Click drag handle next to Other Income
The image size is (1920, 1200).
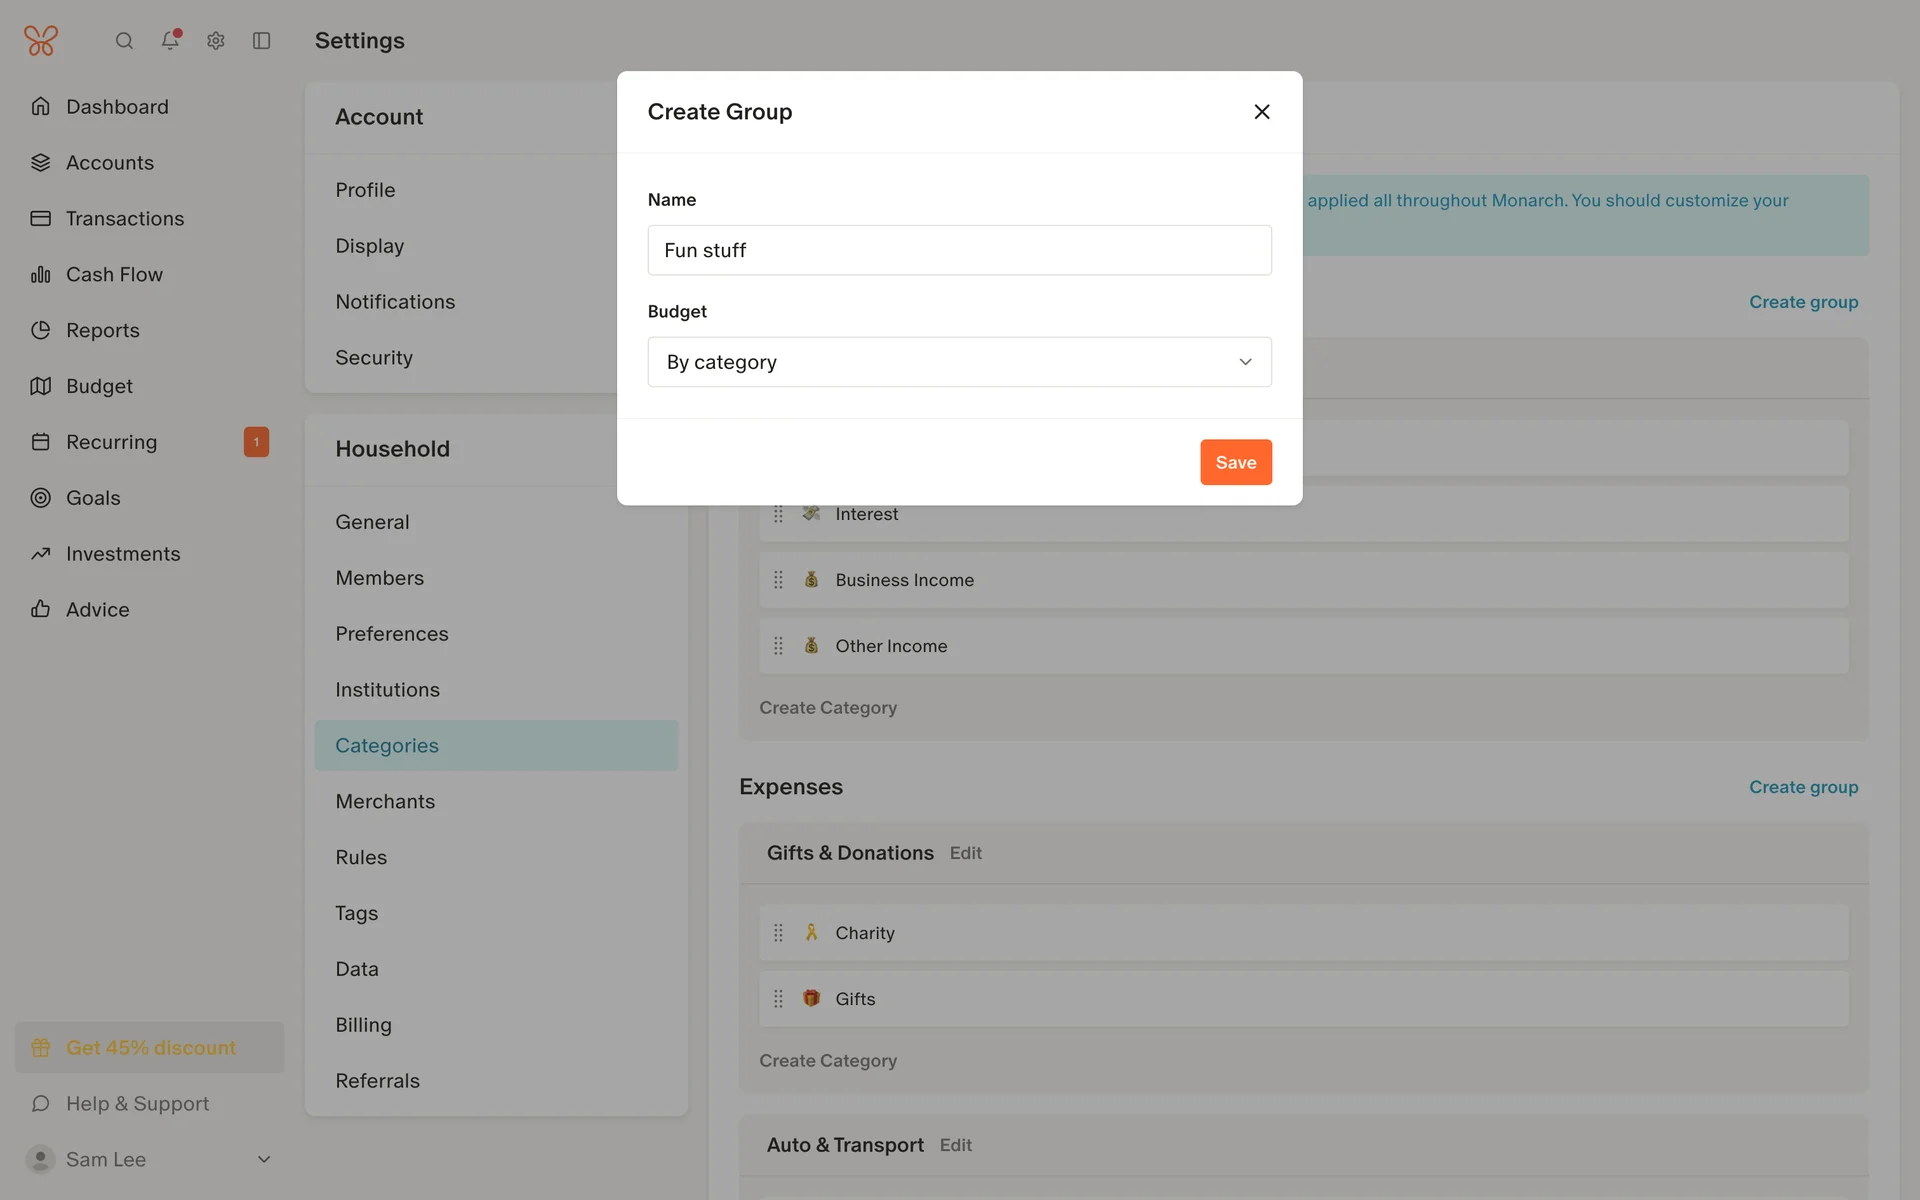pos(778,646)
